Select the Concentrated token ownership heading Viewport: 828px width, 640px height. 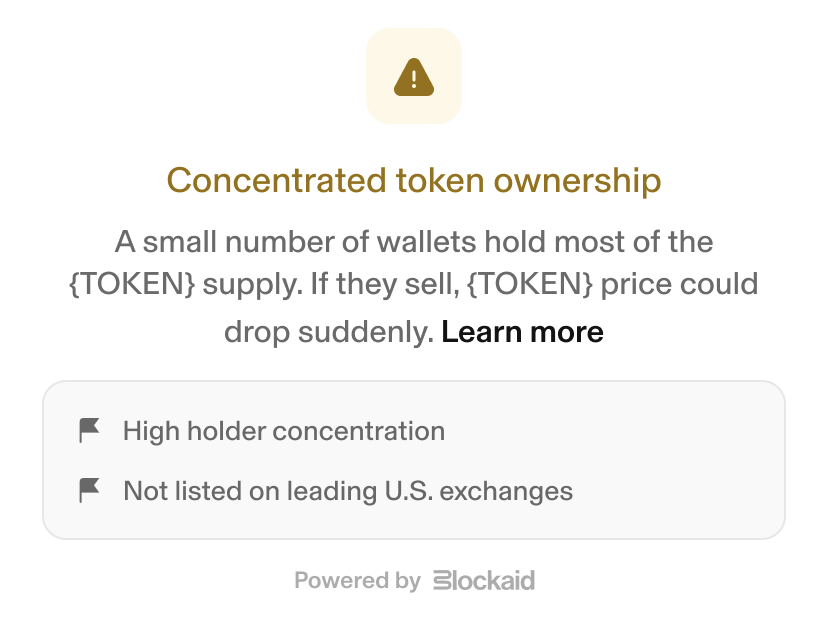click(x=414, y=181)
